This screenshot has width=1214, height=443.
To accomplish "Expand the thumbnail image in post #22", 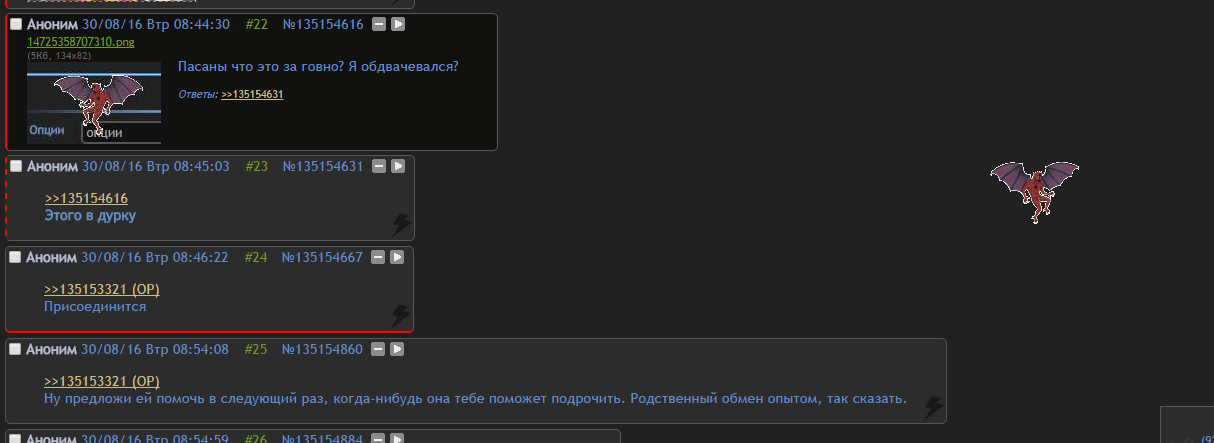I will (94, 104).
